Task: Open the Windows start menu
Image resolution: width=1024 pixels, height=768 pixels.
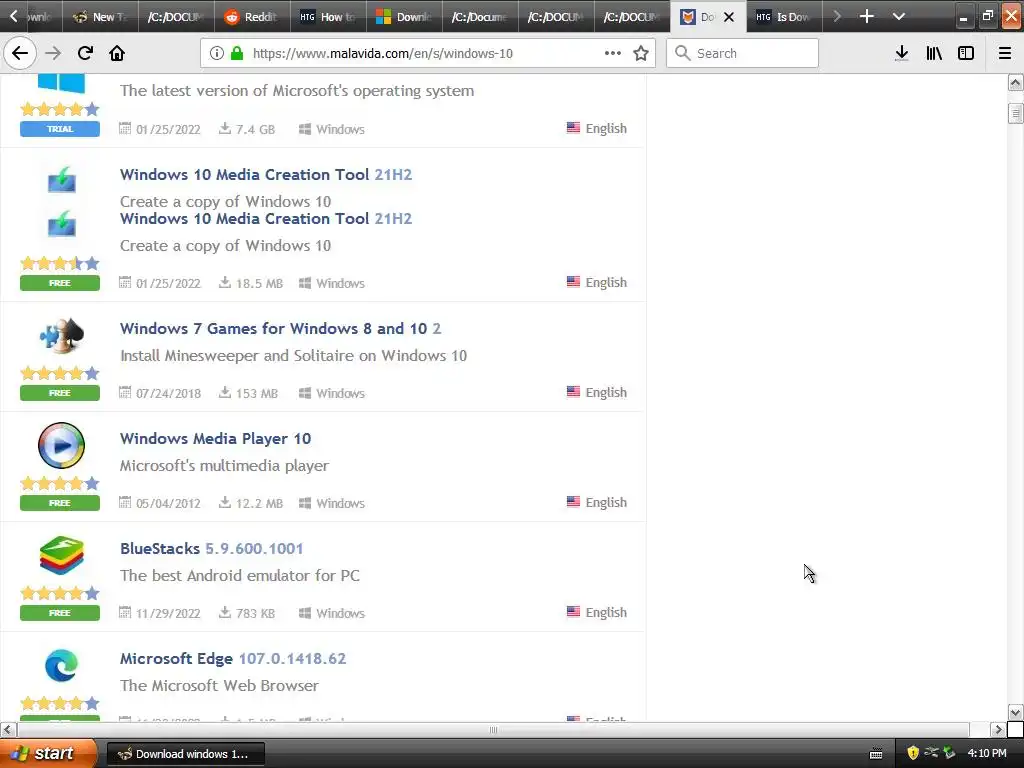Action: [49, 753]
